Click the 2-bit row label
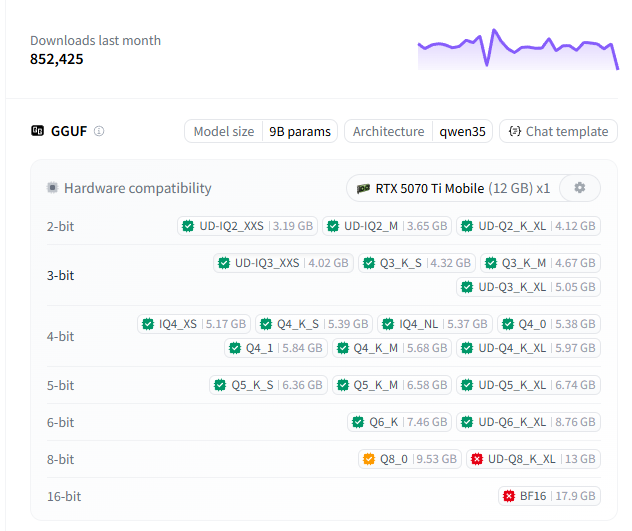The image size is (632, 531). pyautogui.click(x=60, y=226)
